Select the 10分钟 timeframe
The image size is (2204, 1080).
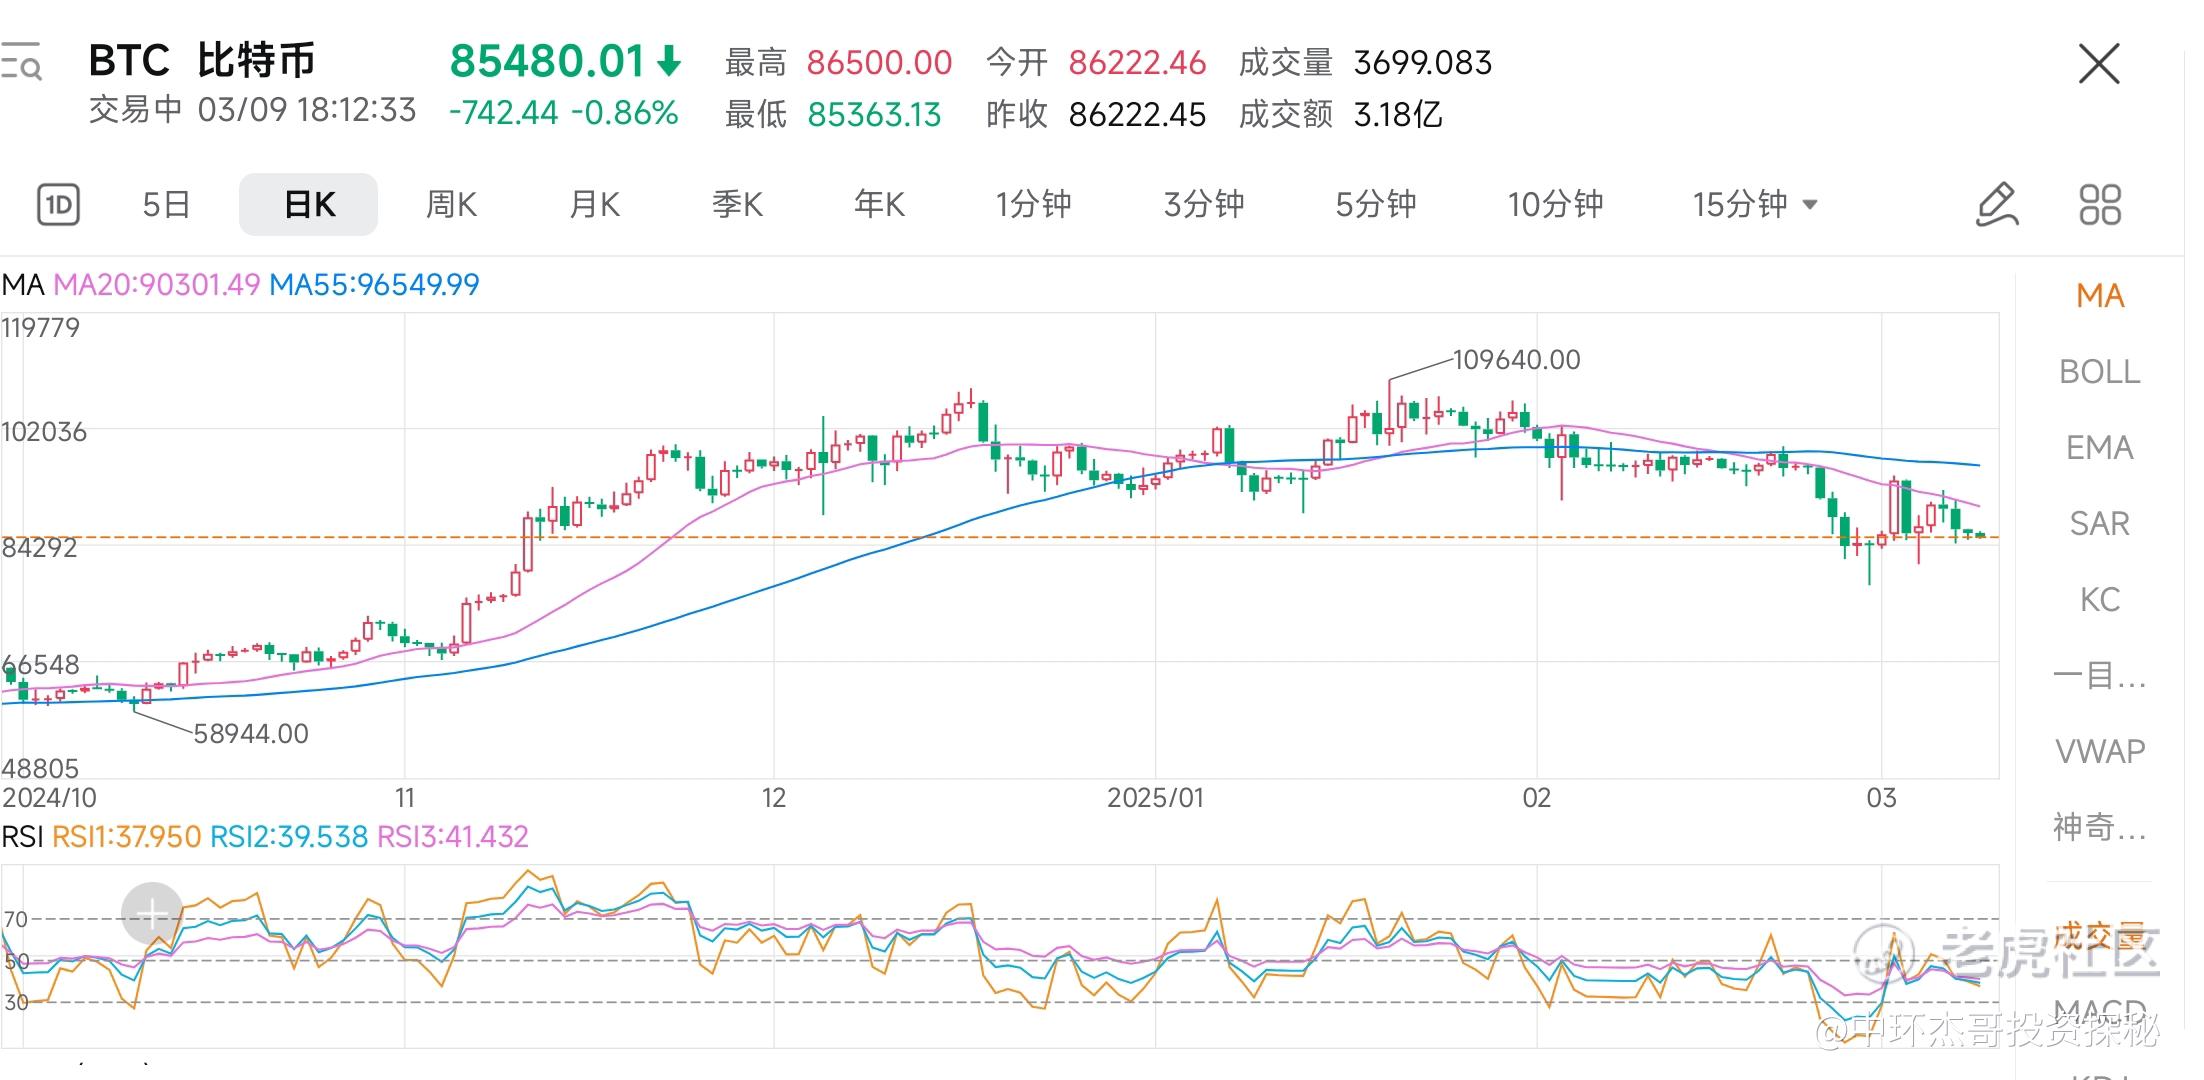coord(1555,205)
